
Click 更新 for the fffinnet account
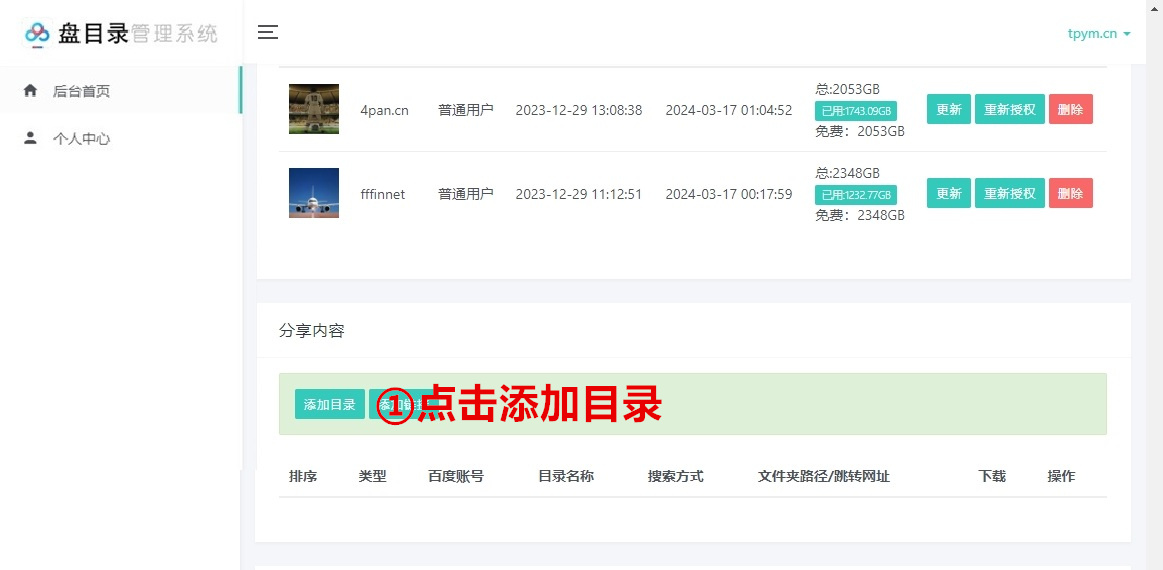949,193
